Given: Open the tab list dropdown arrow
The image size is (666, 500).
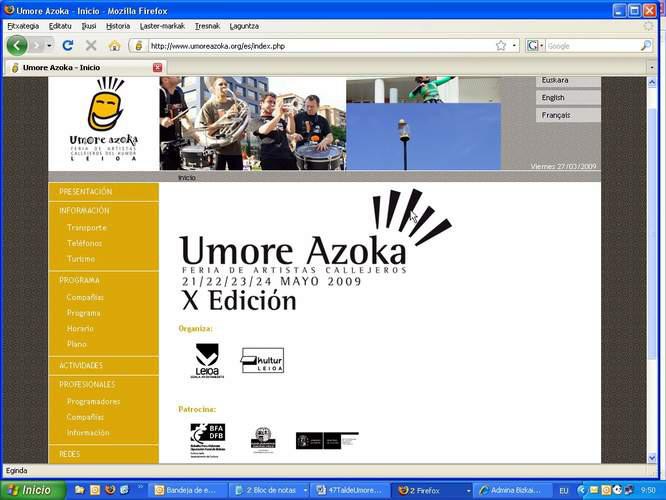Looking at the screenshot, I should pos(652,67).
